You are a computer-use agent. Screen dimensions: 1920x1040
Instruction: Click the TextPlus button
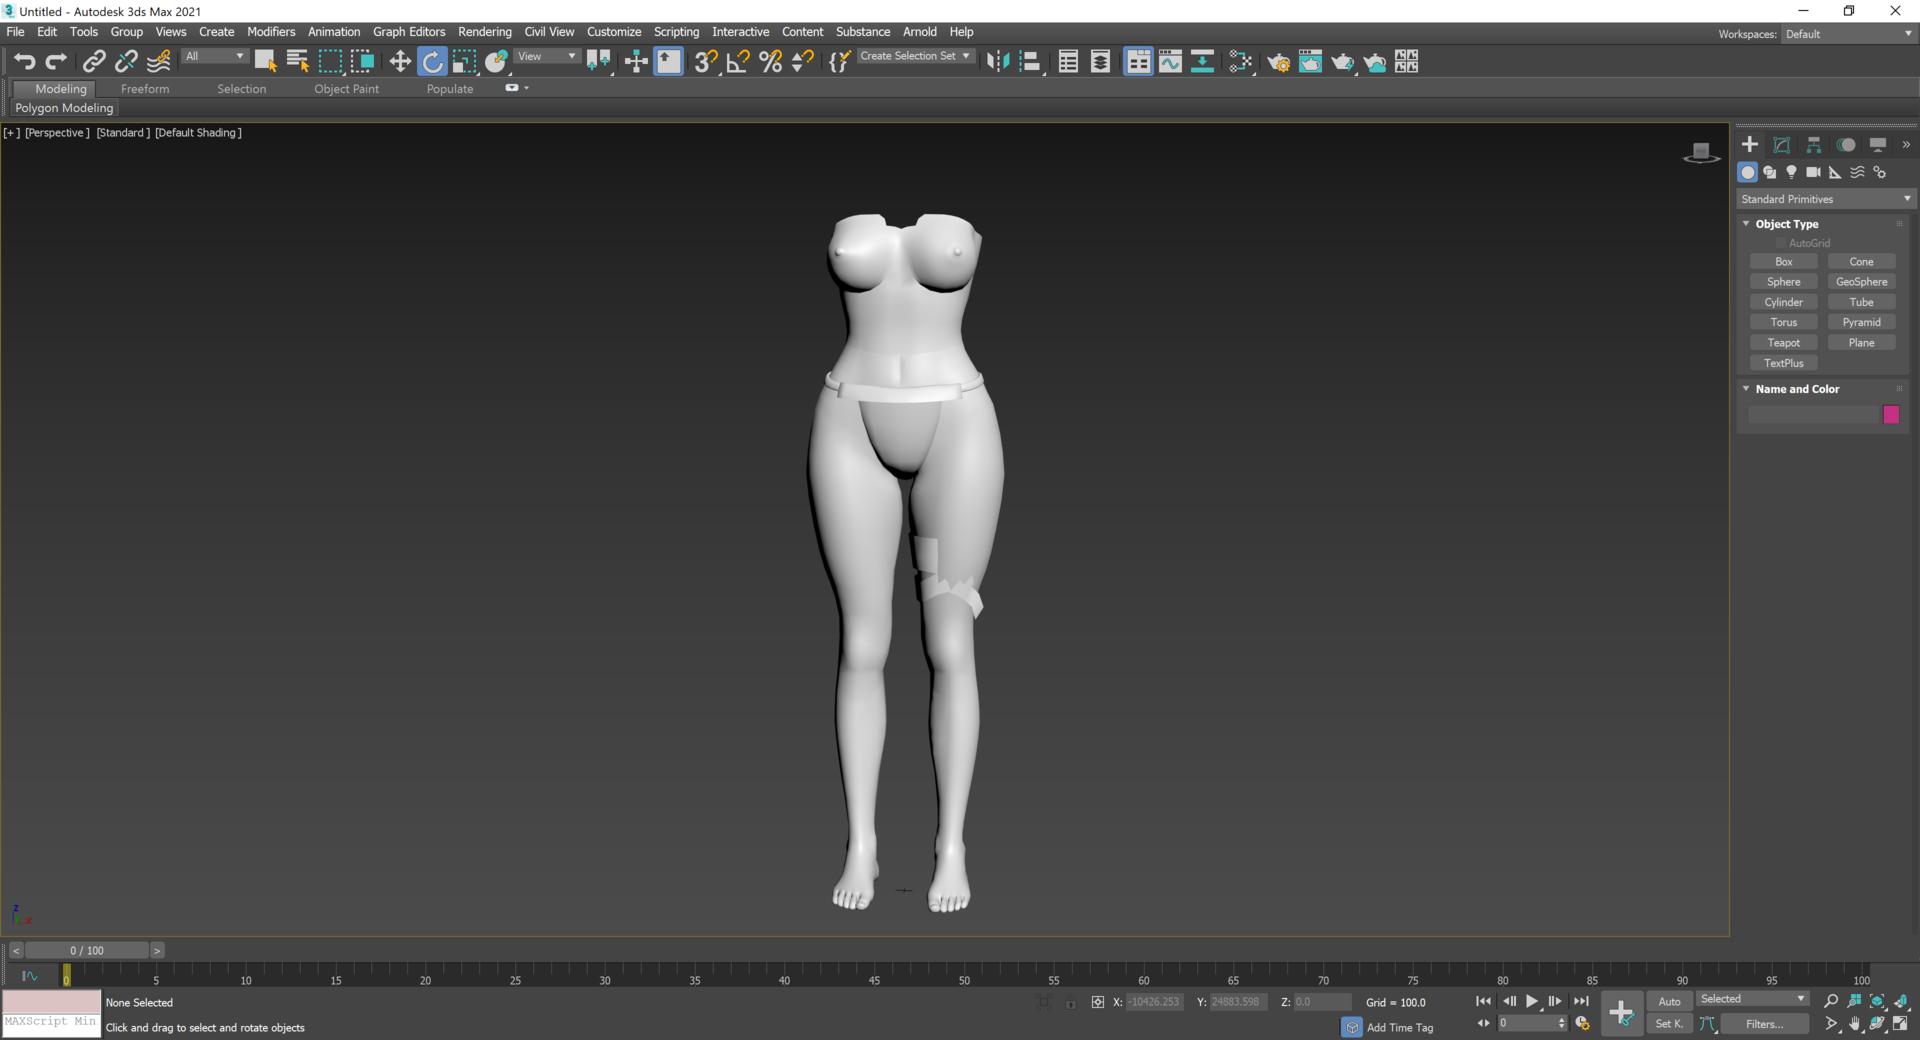pyautogui.click(x=1783, y=363)
